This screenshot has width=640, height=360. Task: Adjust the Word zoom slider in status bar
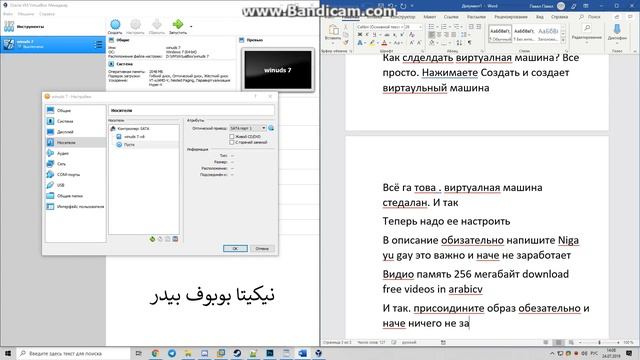coord(599,342)
